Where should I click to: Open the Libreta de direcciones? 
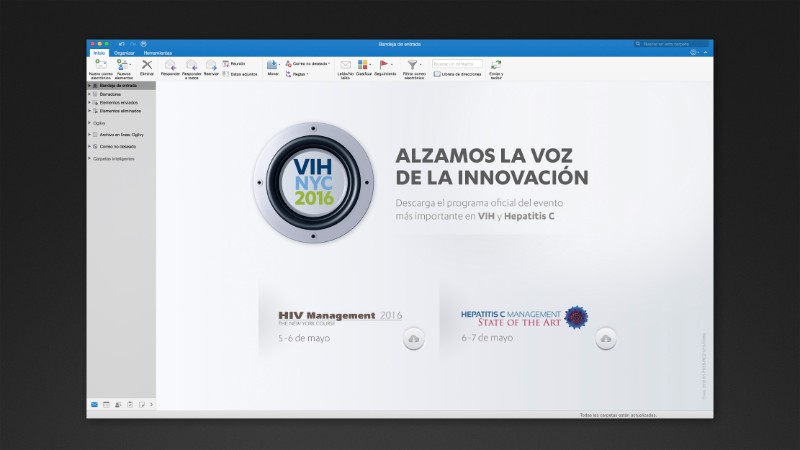[457, 74]
